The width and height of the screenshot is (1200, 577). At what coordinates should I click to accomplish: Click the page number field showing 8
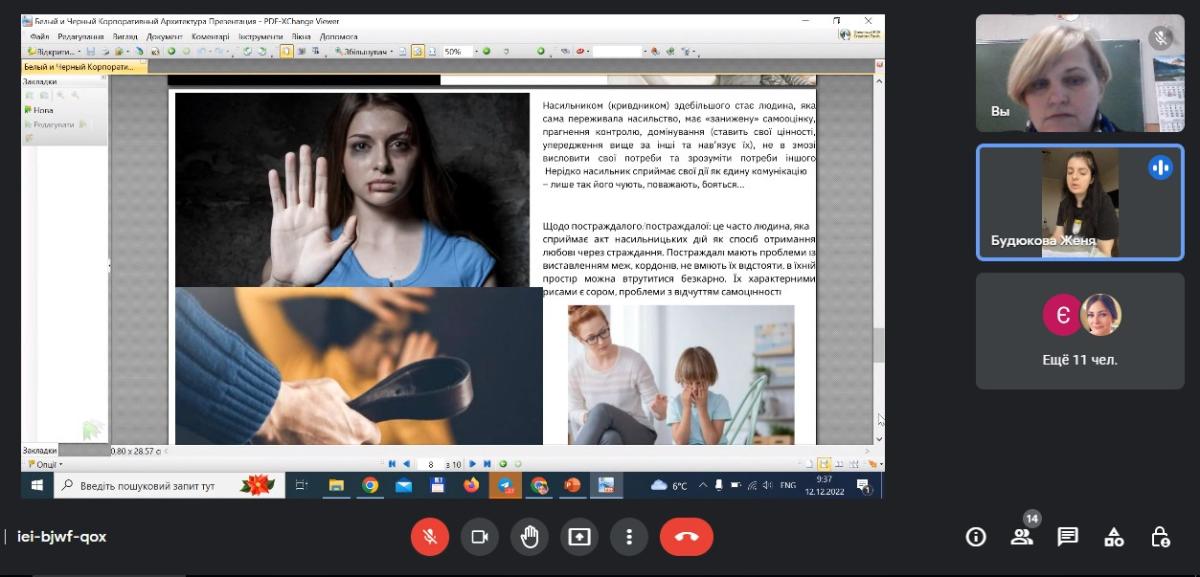[x=430, y=464]
